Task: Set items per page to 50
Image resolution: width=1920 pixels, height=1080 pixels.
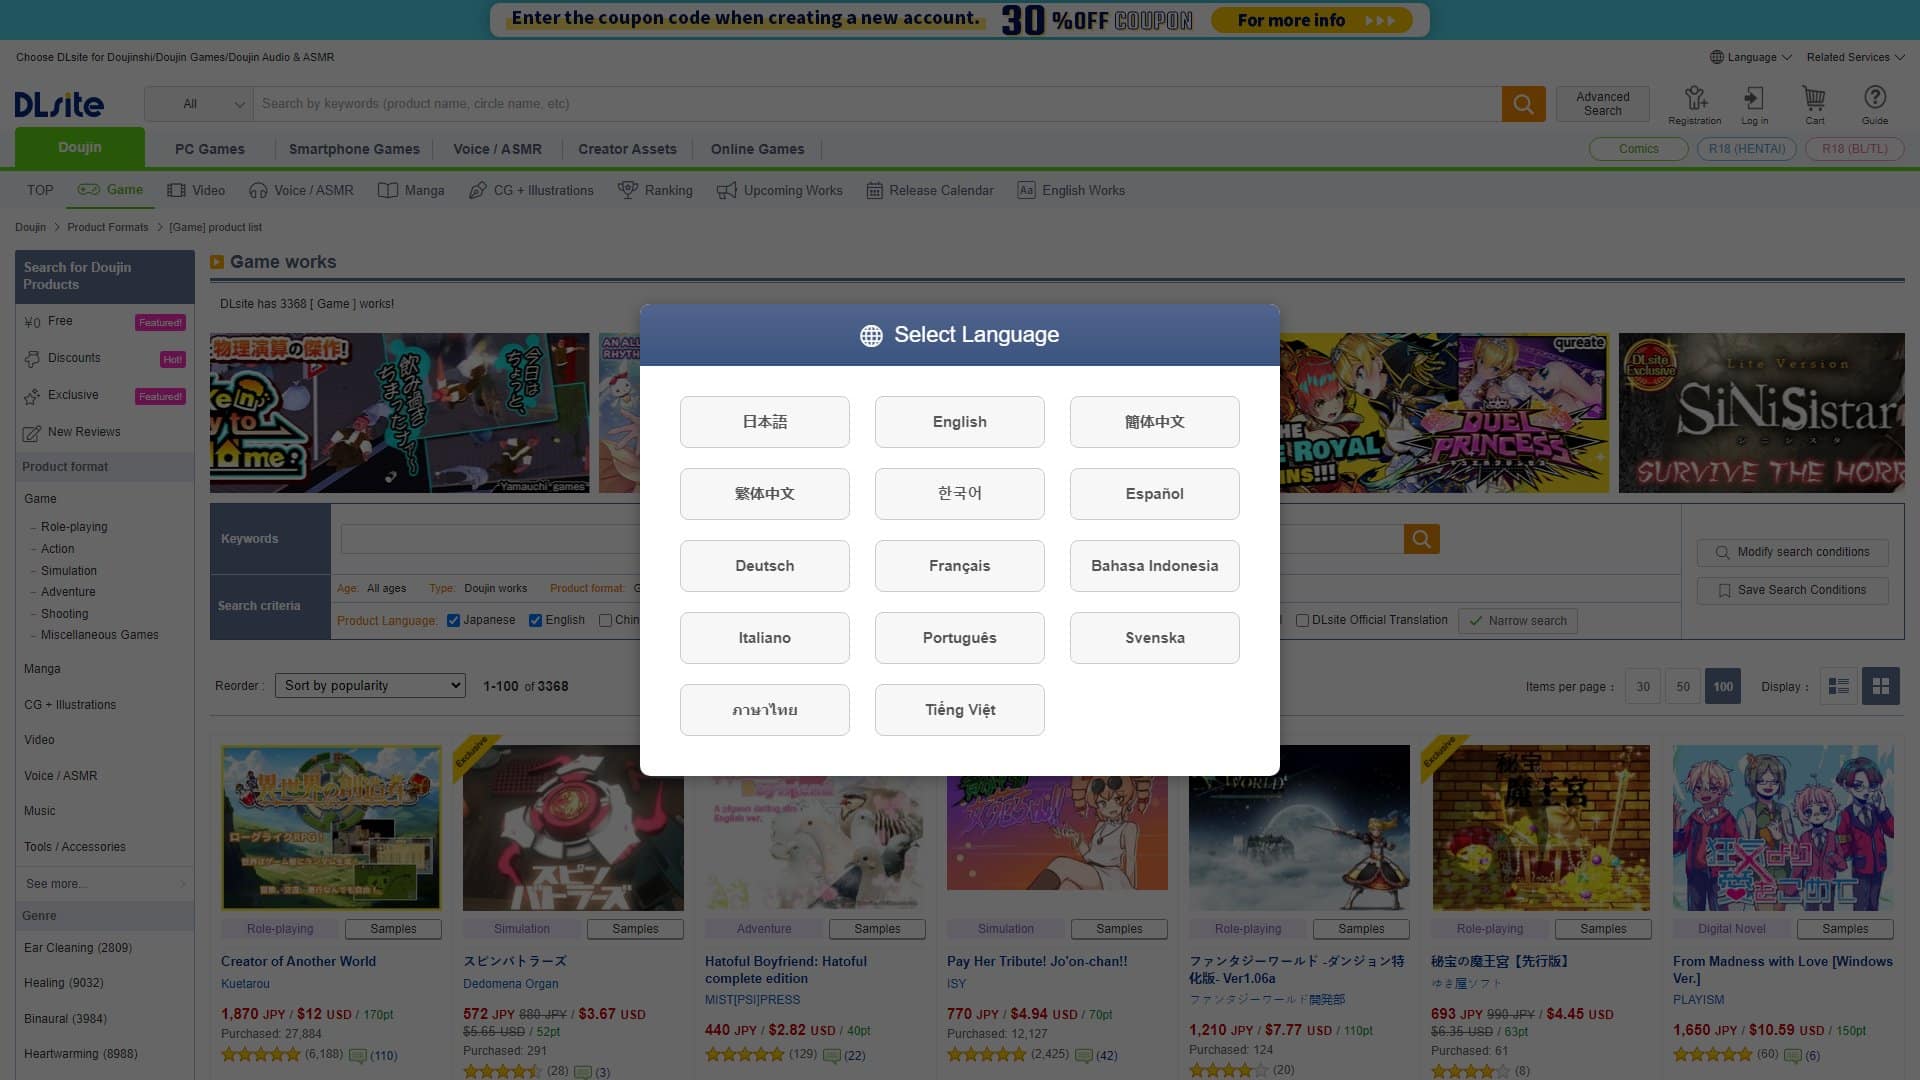Action: pos(1683,686)
